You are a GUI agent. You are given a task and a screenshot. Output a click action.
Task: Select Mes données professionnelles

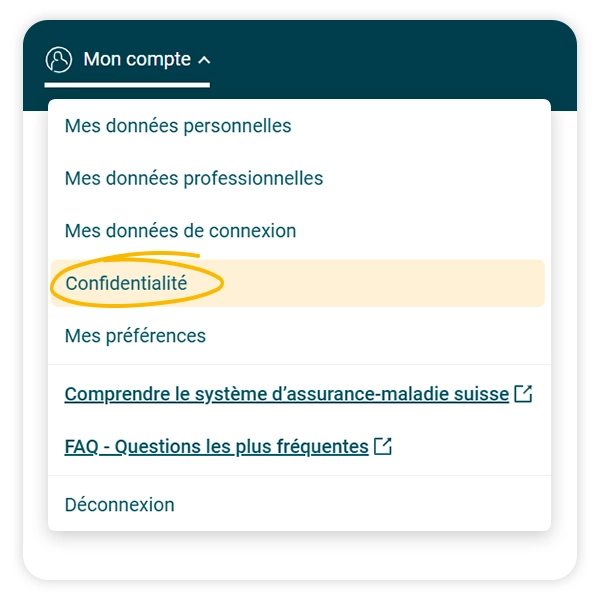(x=194, y=179)
